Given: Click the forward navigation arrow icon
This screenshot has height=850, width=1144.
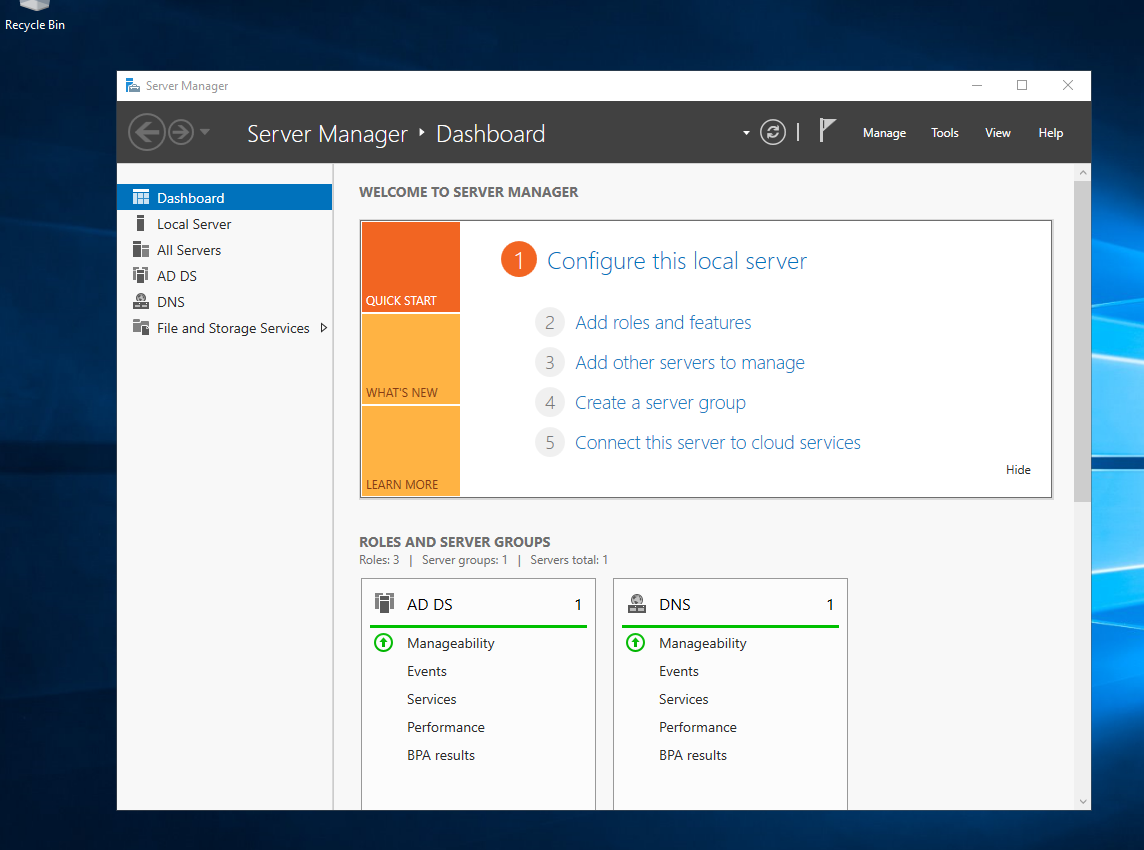Looking at the screenshot, I should coord(180,132).
